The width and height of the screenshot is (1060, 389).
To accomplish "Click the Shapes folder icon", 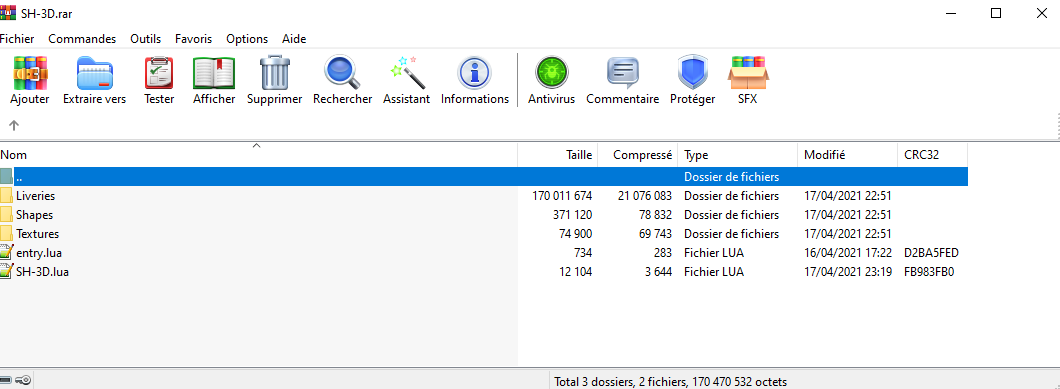I will coord(7,214).
